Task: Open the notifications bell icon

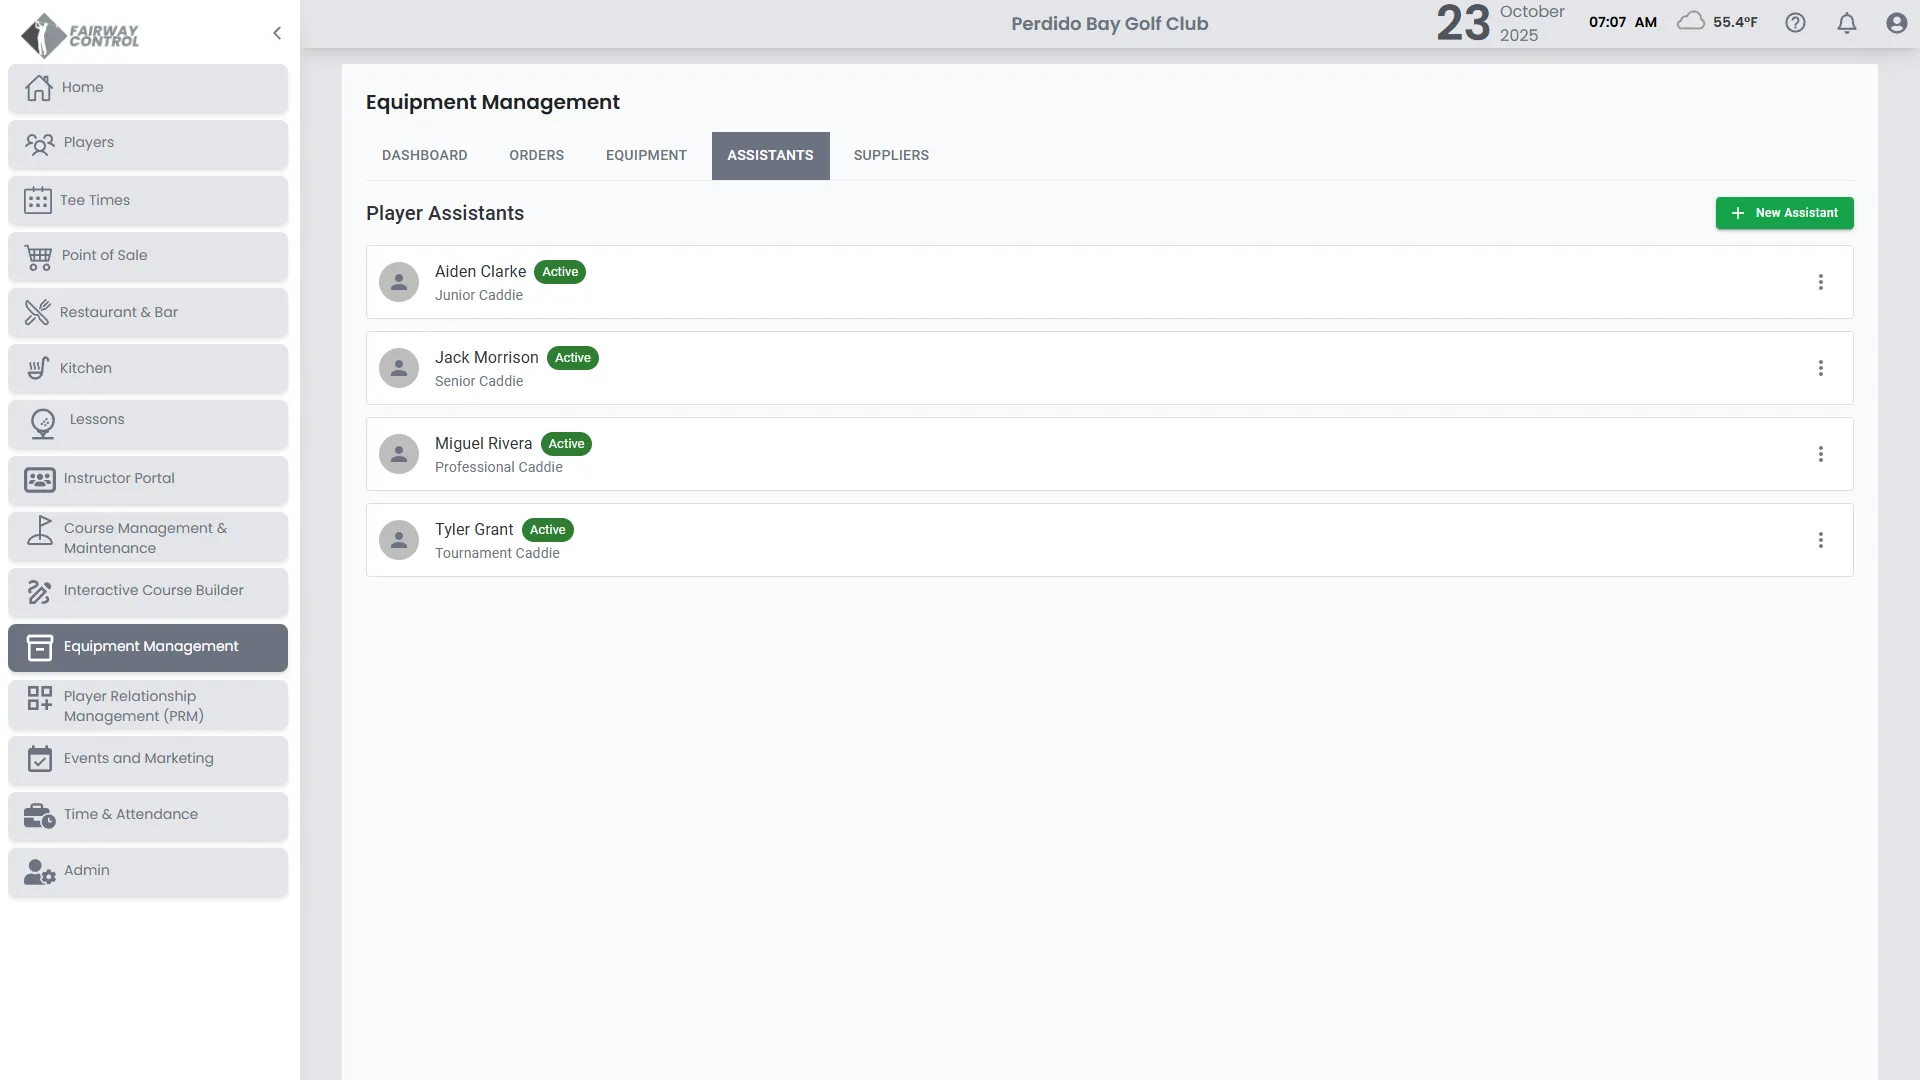Action: tap(1846, 22)
